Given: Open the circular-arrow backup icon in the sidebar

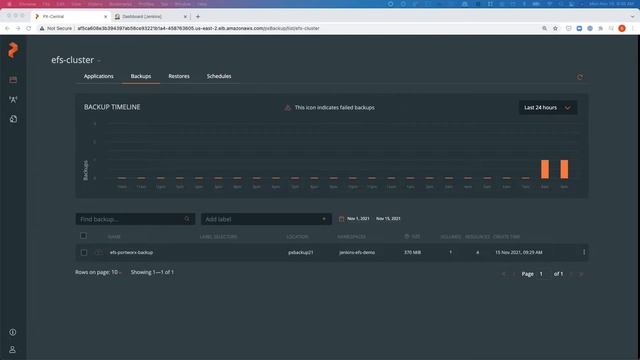Looking at the screenshot, I should pos(13,119).
